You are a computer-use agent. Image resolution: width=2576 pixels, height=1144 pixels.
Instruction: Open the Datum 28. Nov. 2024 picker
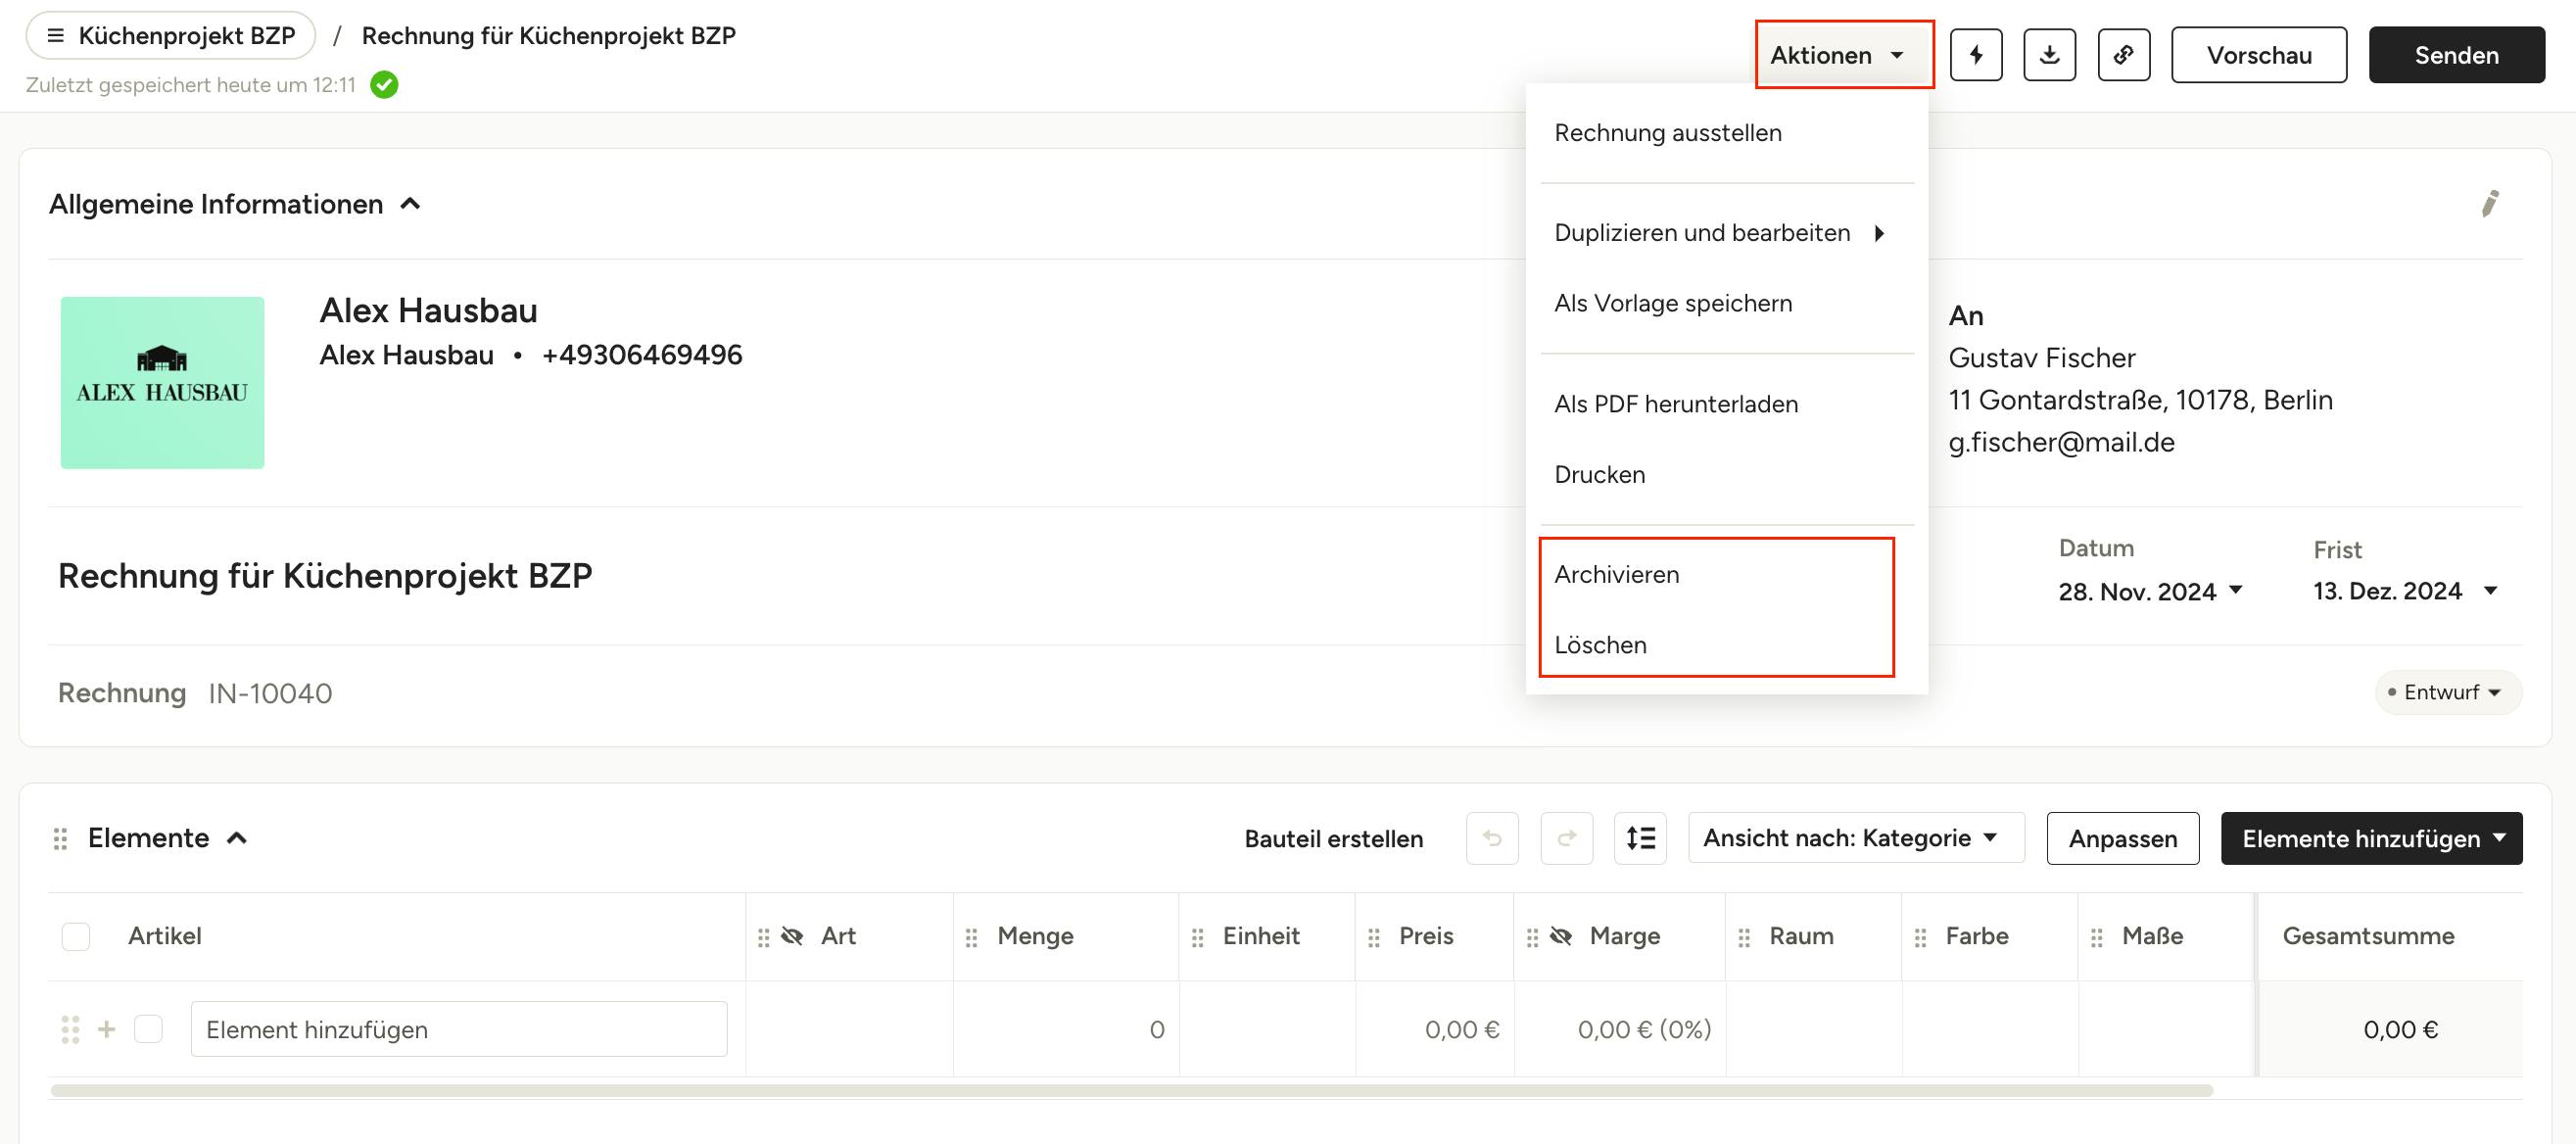[2149, 591]
